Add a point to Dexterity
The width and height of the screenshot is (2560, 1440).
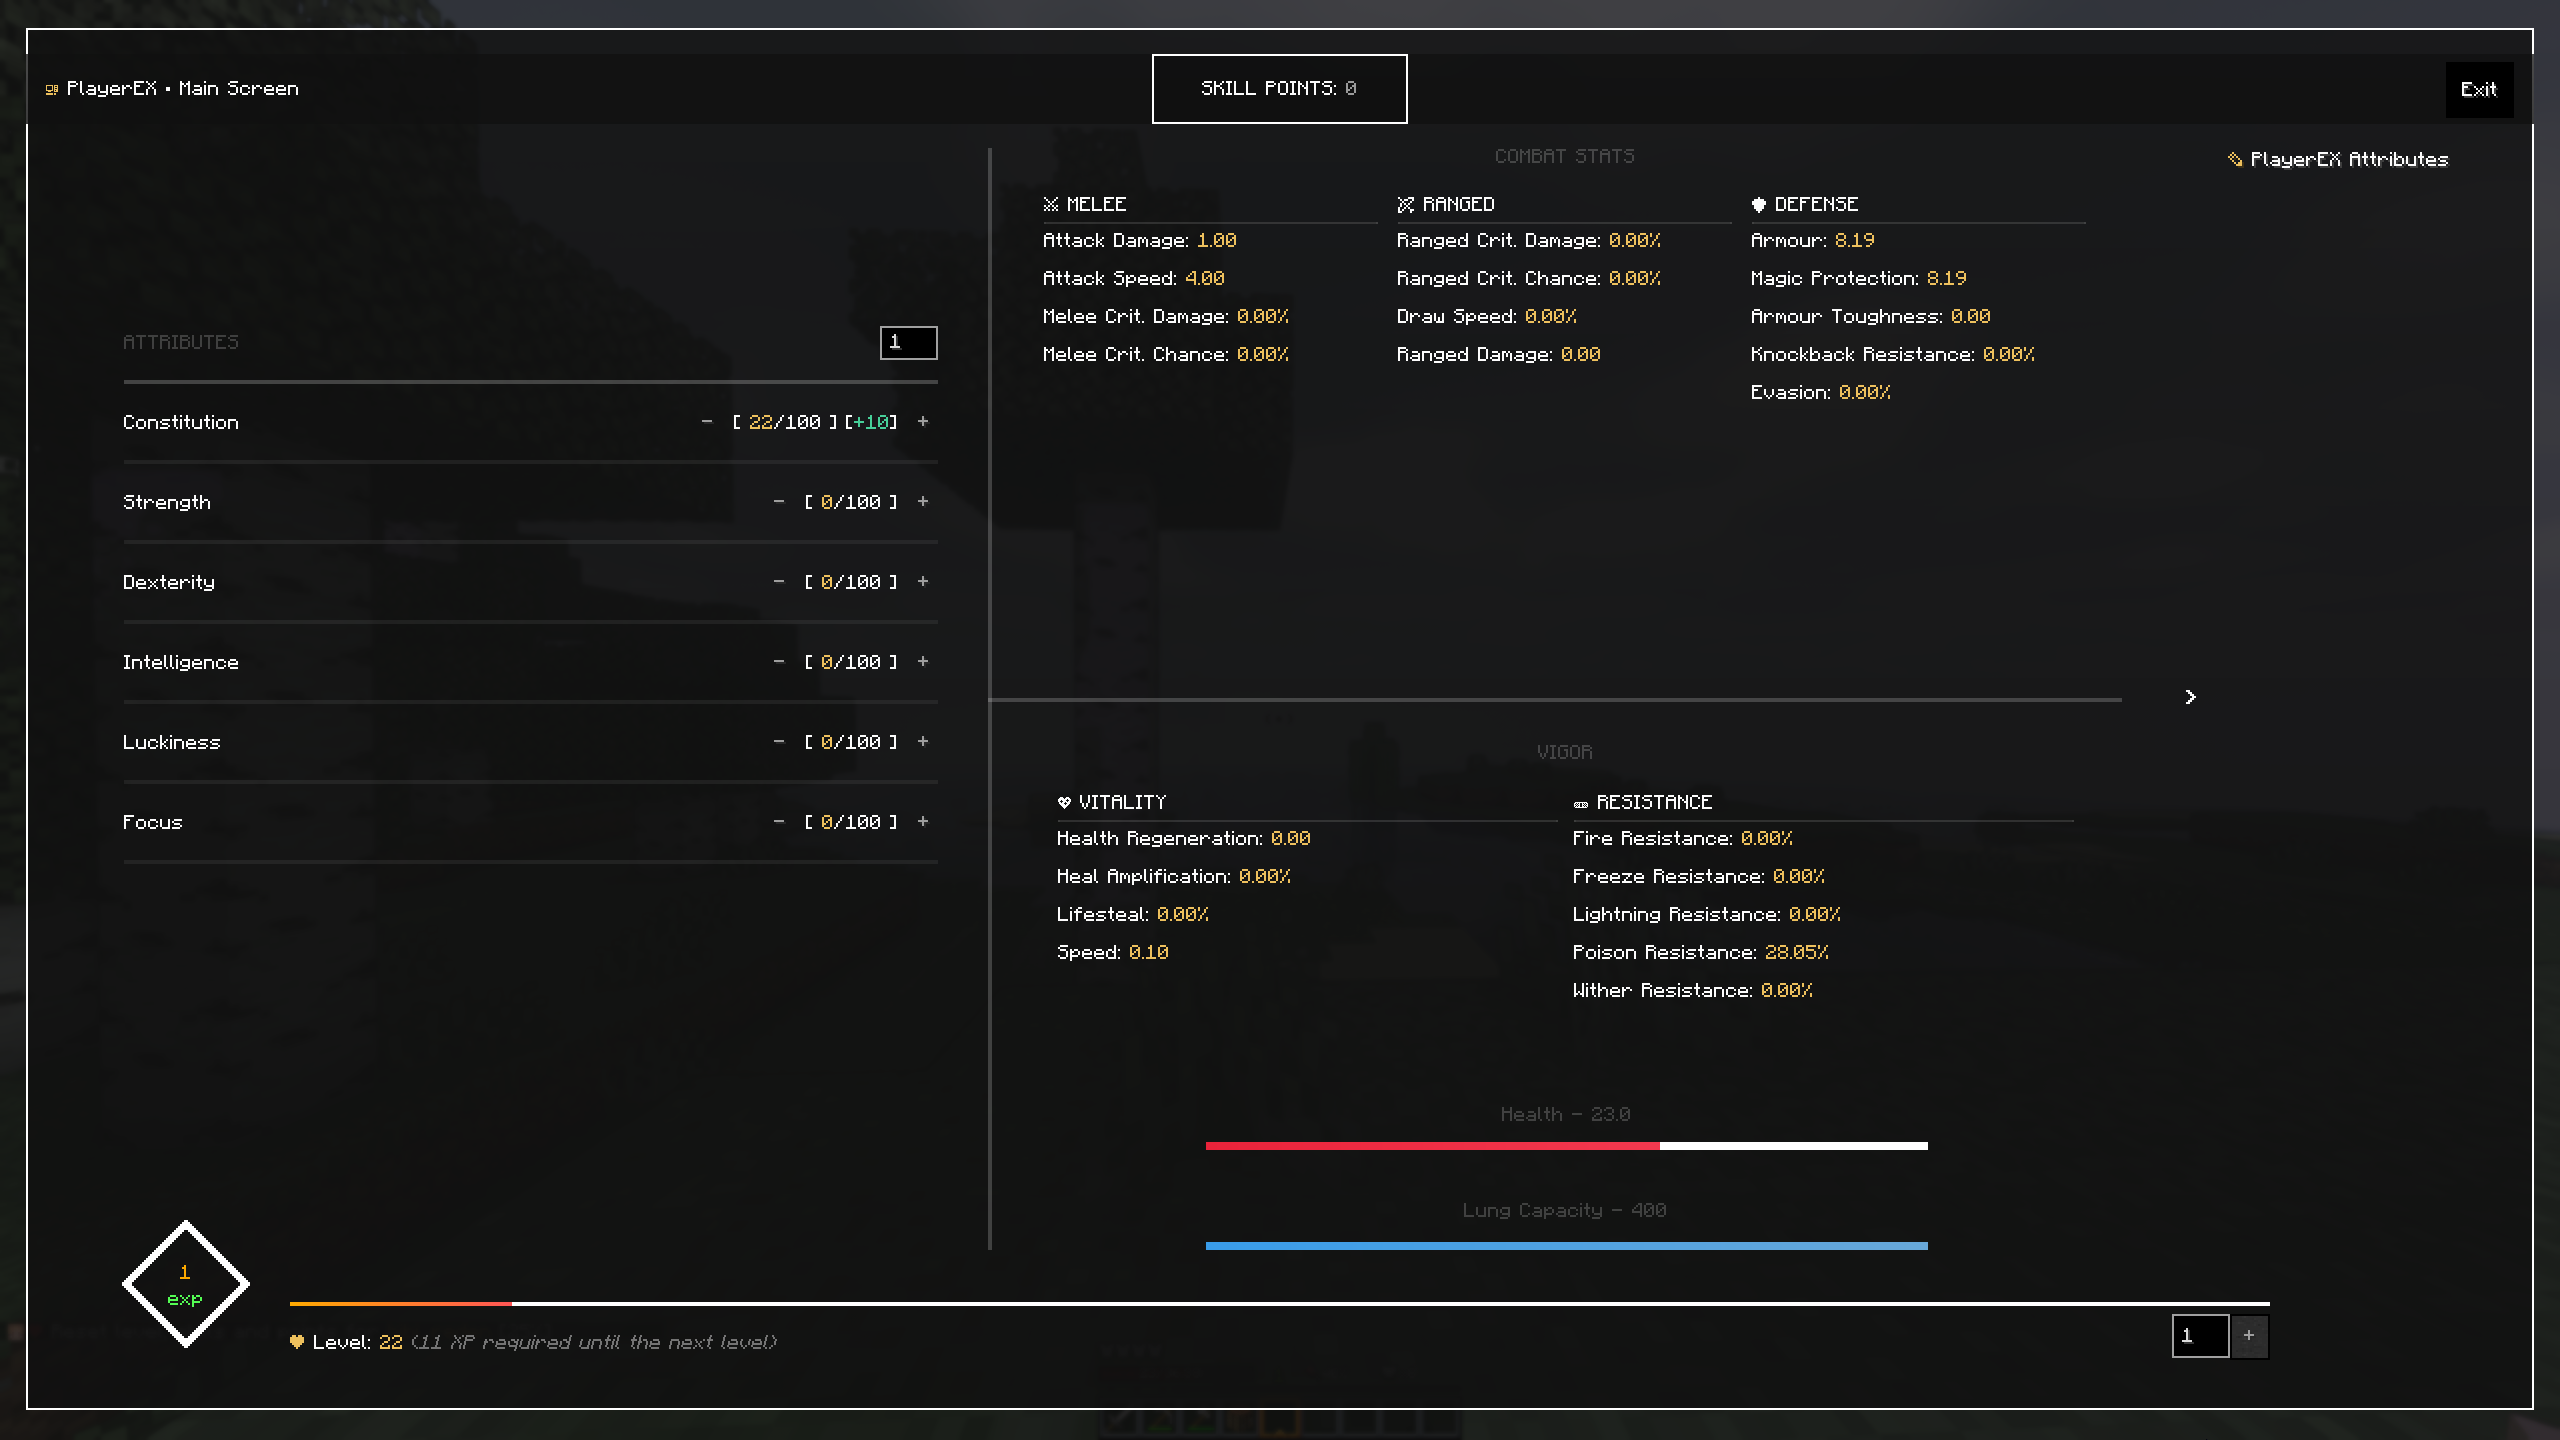click(x=923, y=582)
